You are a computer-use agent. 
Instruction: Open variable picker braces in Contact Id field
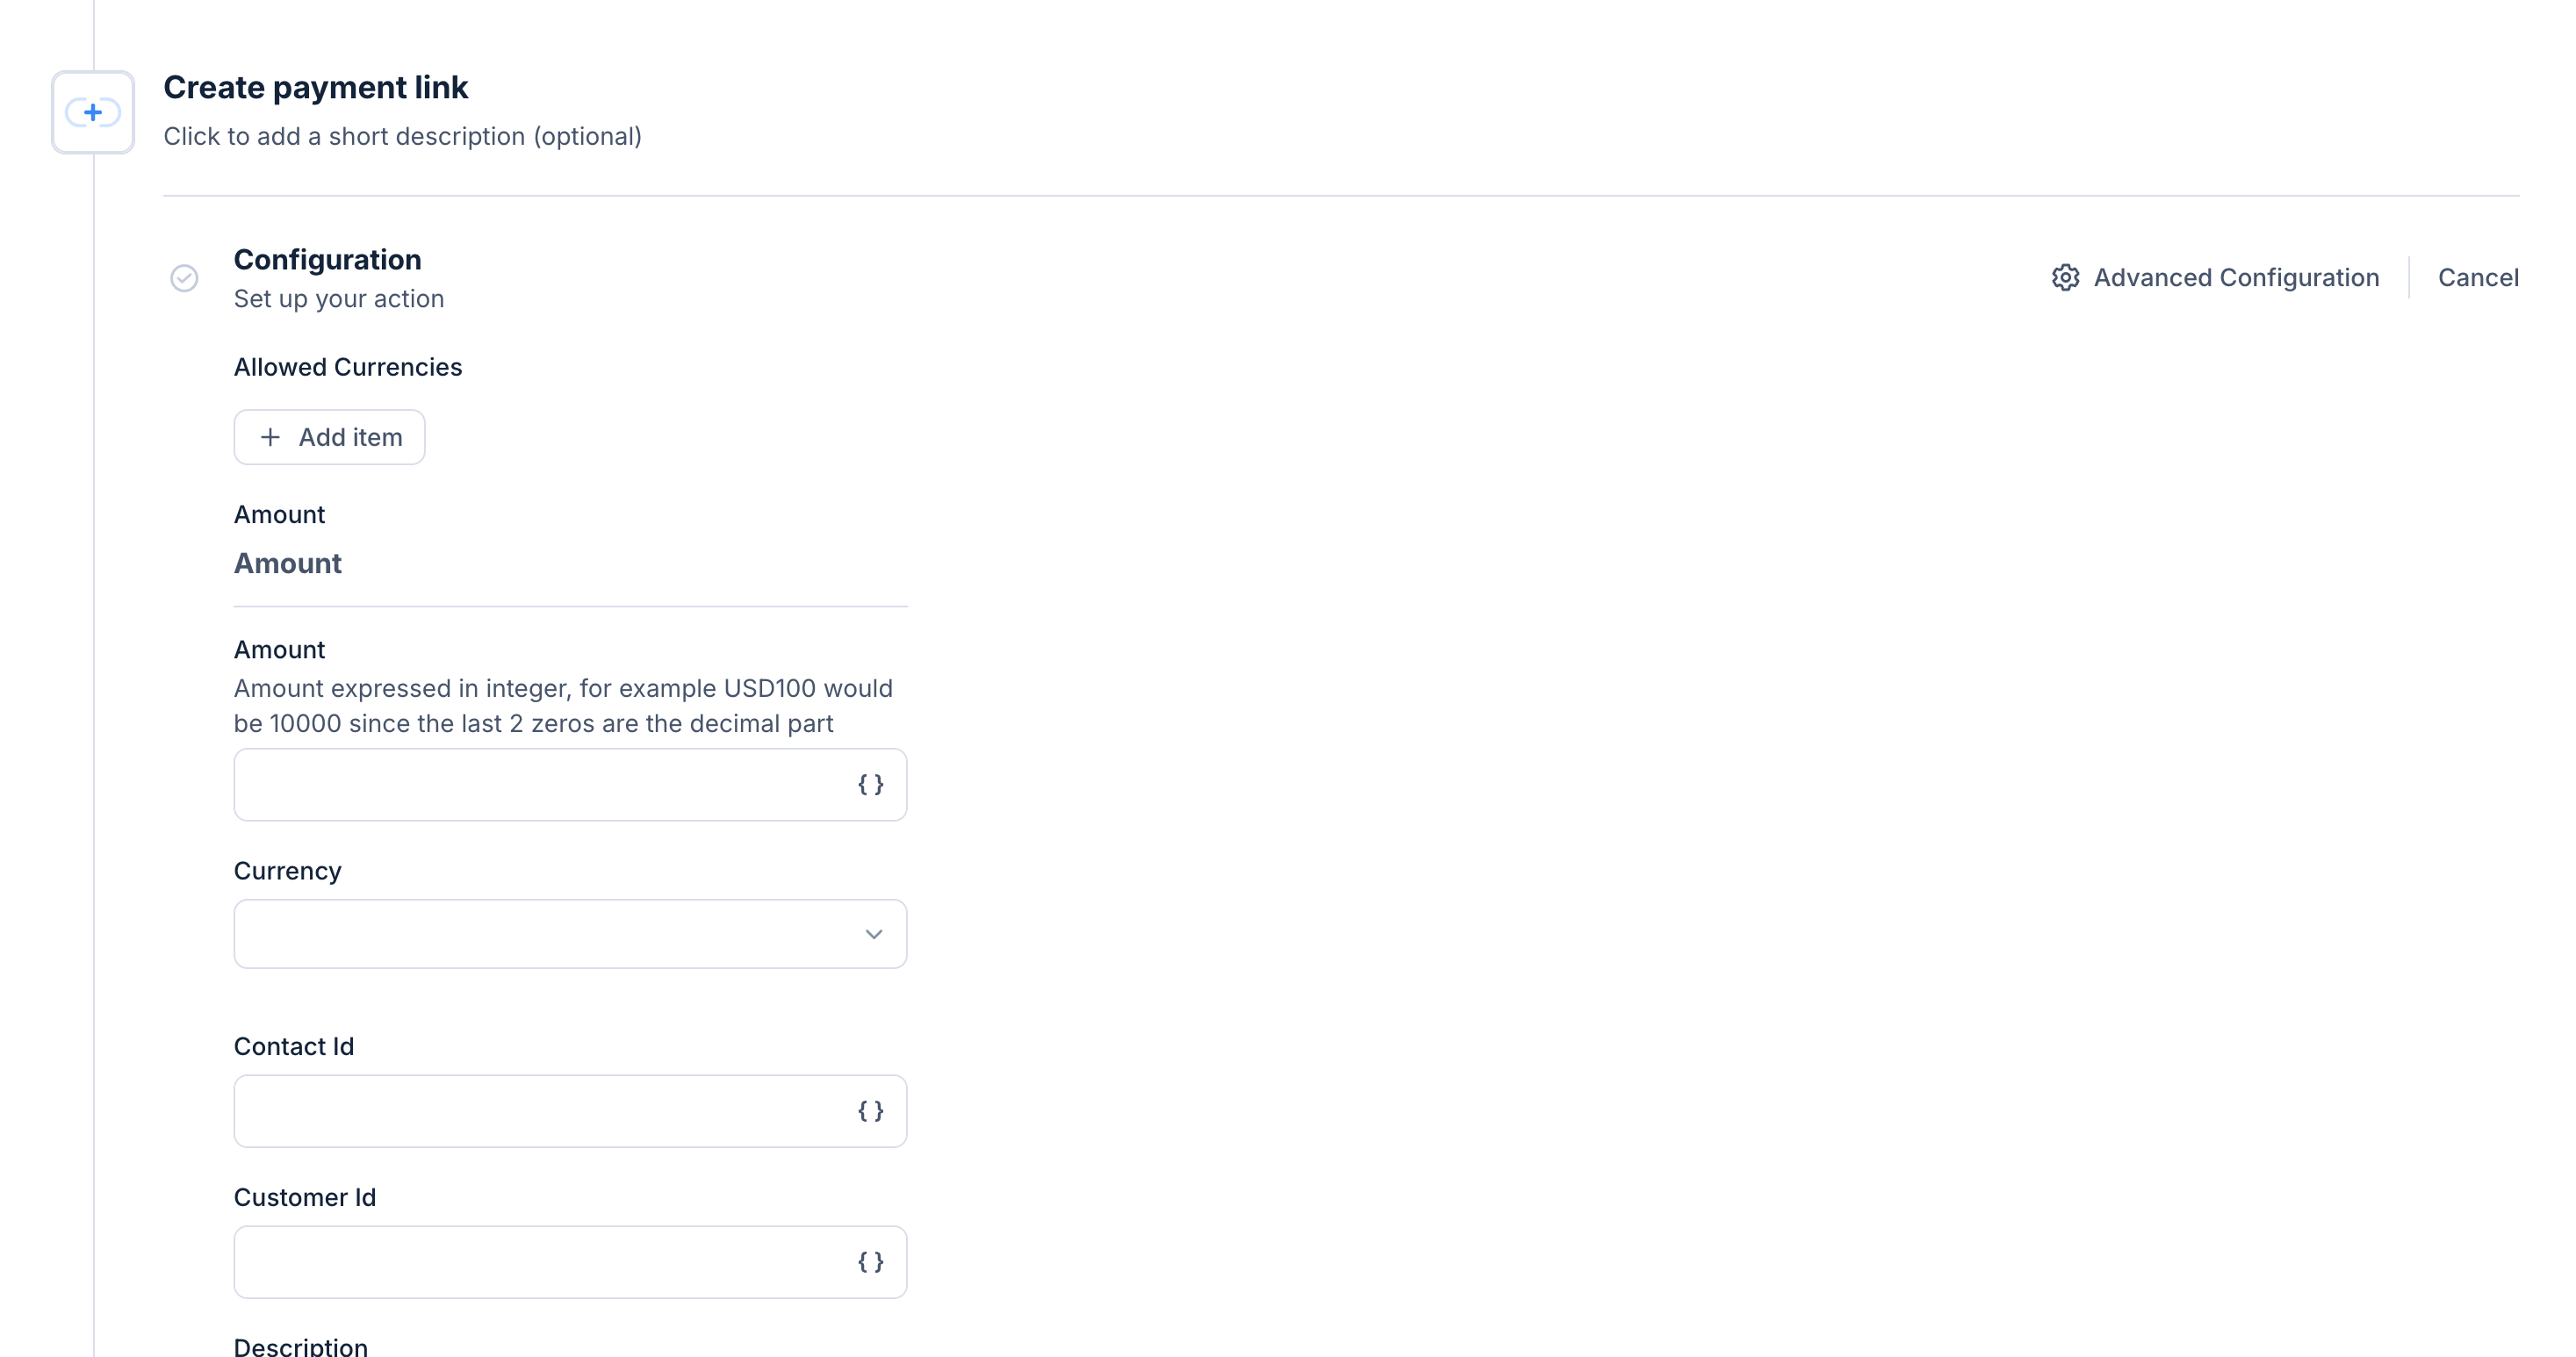871,1111
